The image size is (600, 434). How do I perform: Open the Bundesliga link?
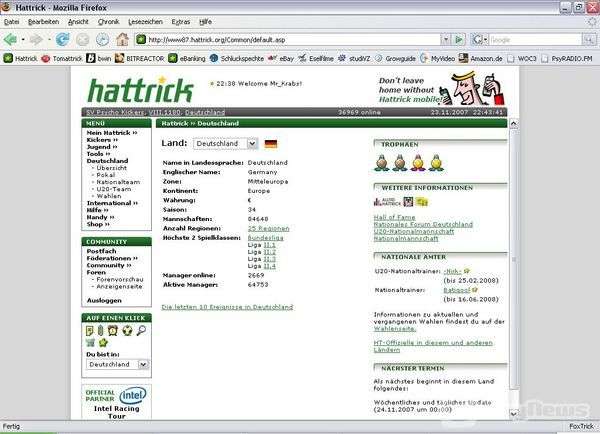pos(266,238)
